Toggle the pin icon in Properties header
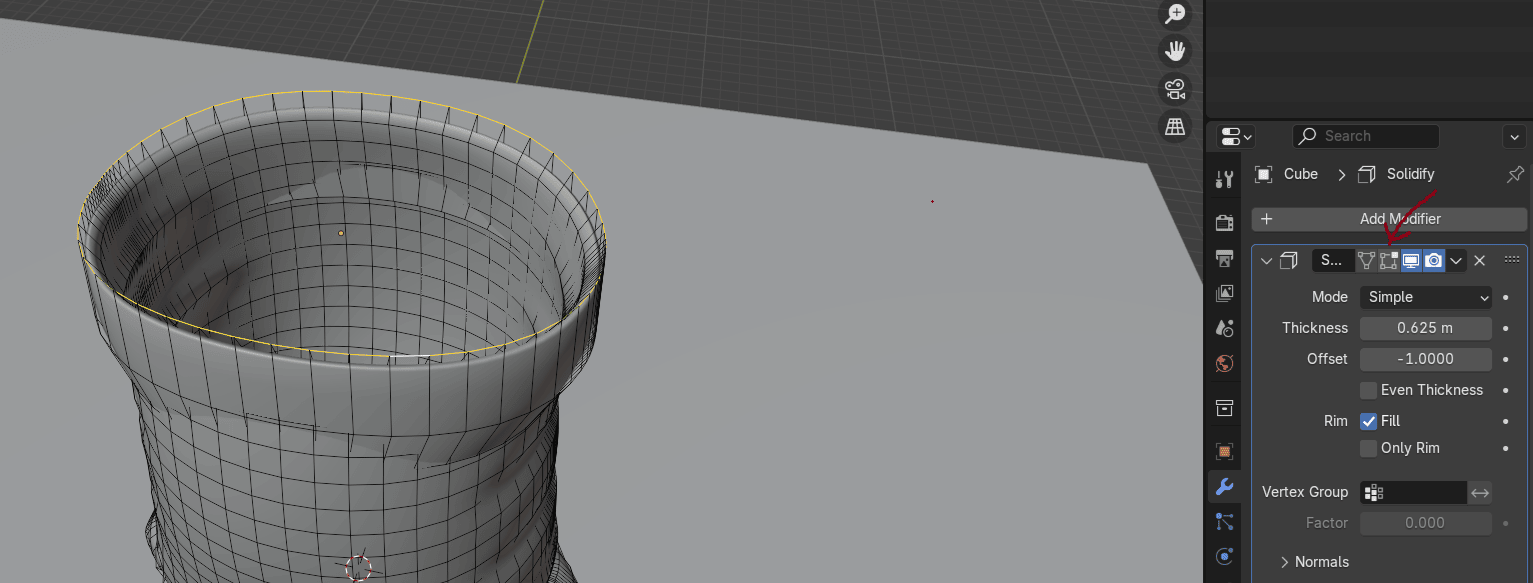The width and height of the screenshot is (1533, 583). [1515, 174]
